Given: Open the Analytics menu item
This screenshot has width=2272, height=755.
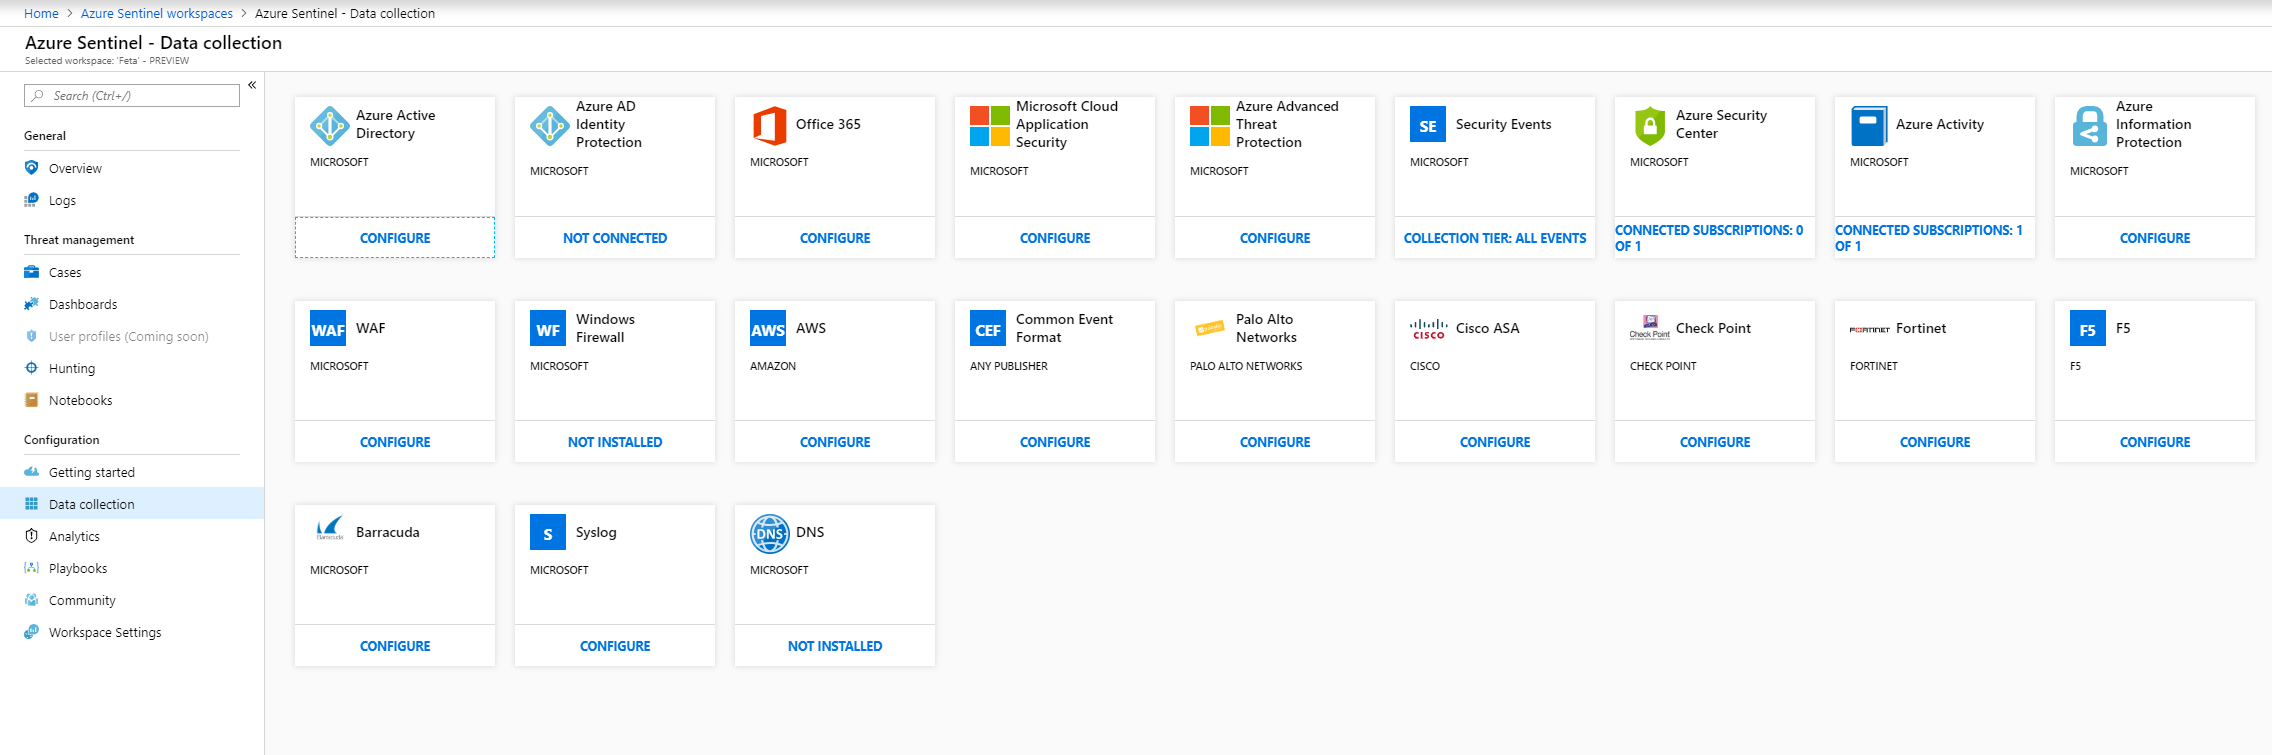Looking at the screenshot, I should [74, 536].
